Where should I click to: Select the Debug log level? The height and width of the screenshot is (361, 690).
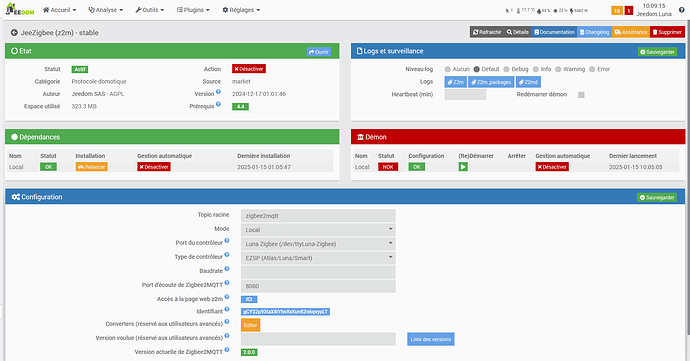click(x=506, y=69)
